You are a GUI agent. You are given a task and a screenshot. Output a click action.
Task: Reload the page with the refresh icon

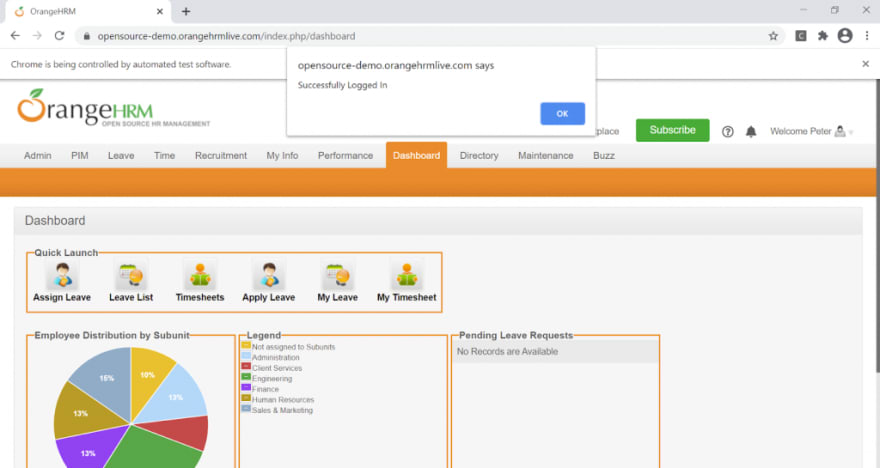pyautogui.click(x=59, y=35)
